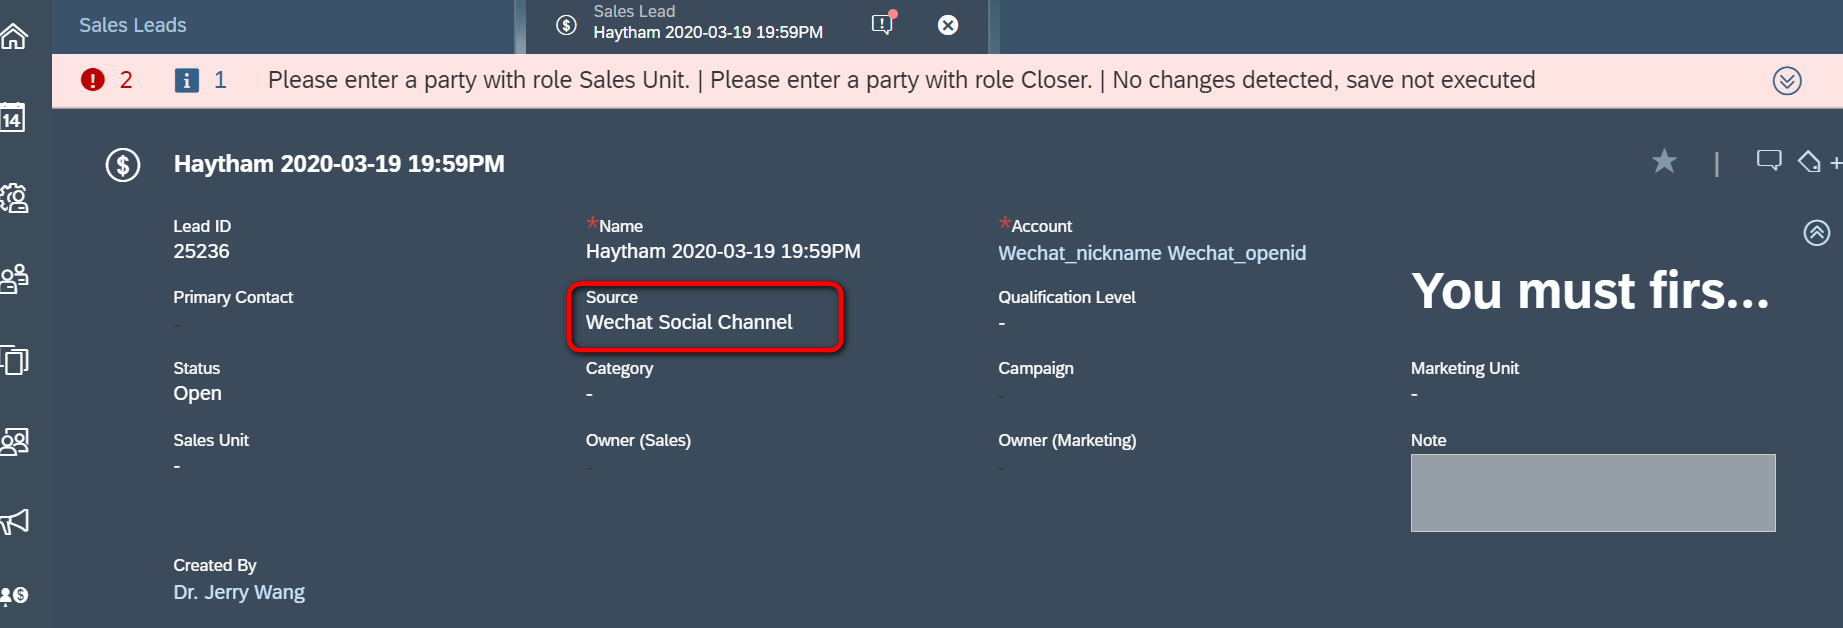Close the Haytham Sales Lead tab
The width and height of the screenshot is (1843, 628).
[x=948, y=25]
